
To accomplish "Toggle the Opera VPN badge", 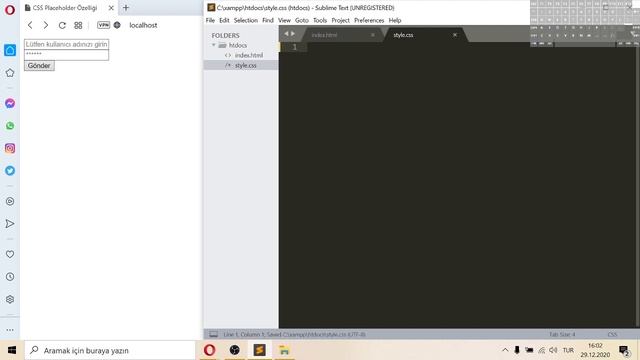I will pos(104,25).
